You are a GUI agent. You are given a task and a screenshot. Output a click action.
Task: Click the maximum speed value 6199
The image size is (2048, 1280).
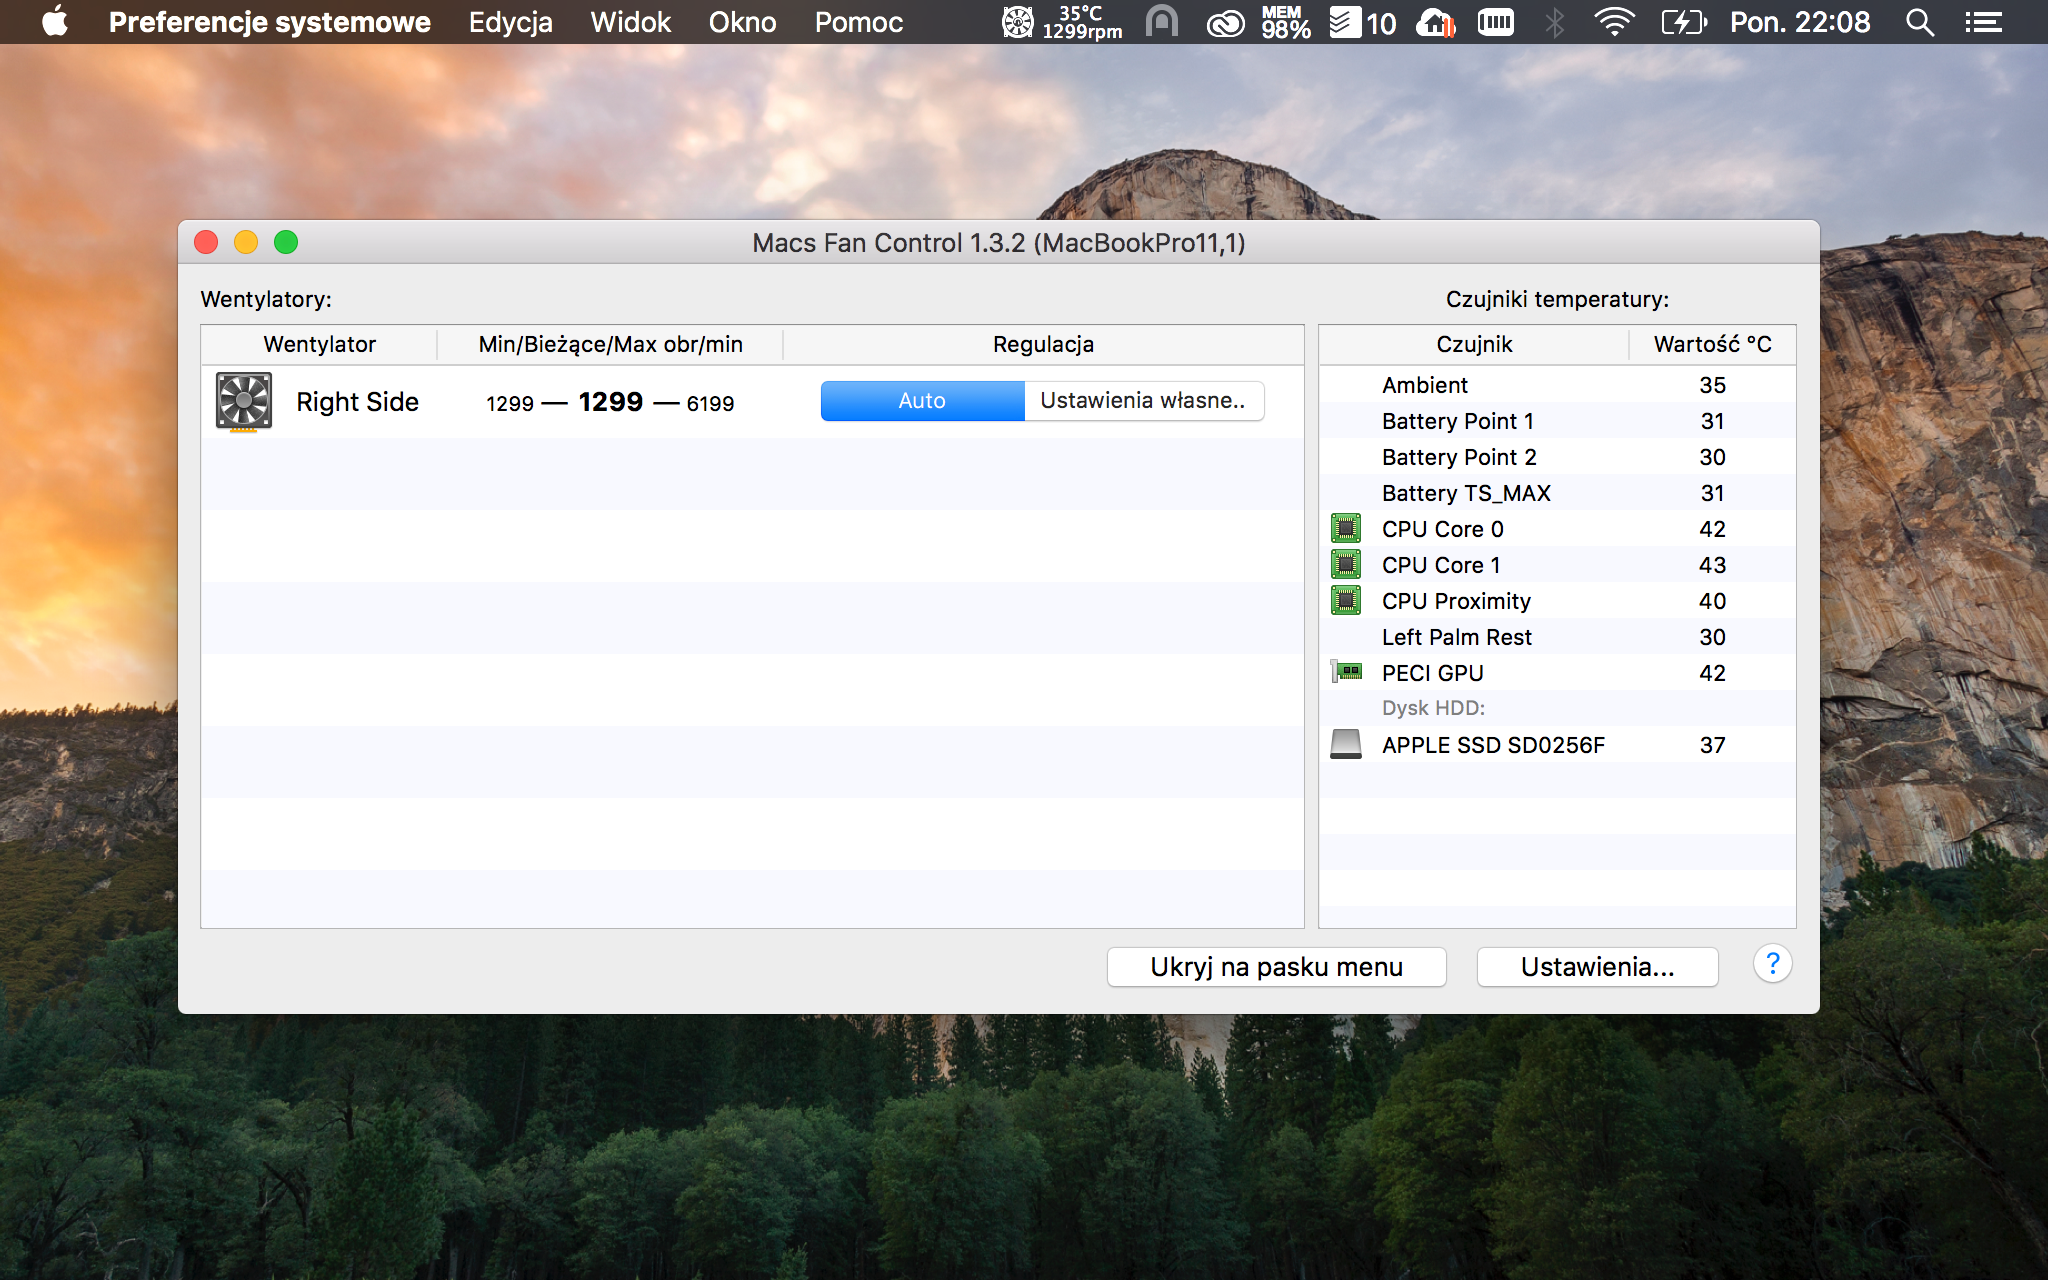point(710,403)
